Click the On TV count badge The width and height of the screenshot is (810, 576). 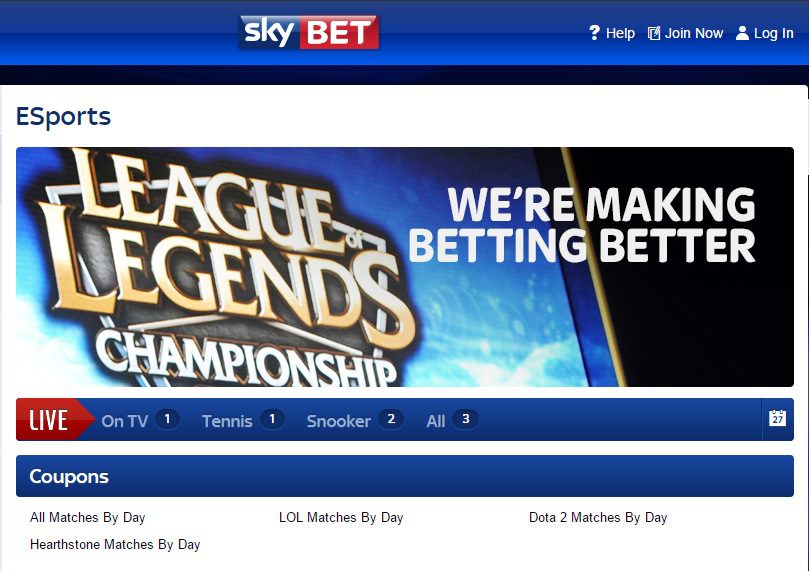pos(167,419)
